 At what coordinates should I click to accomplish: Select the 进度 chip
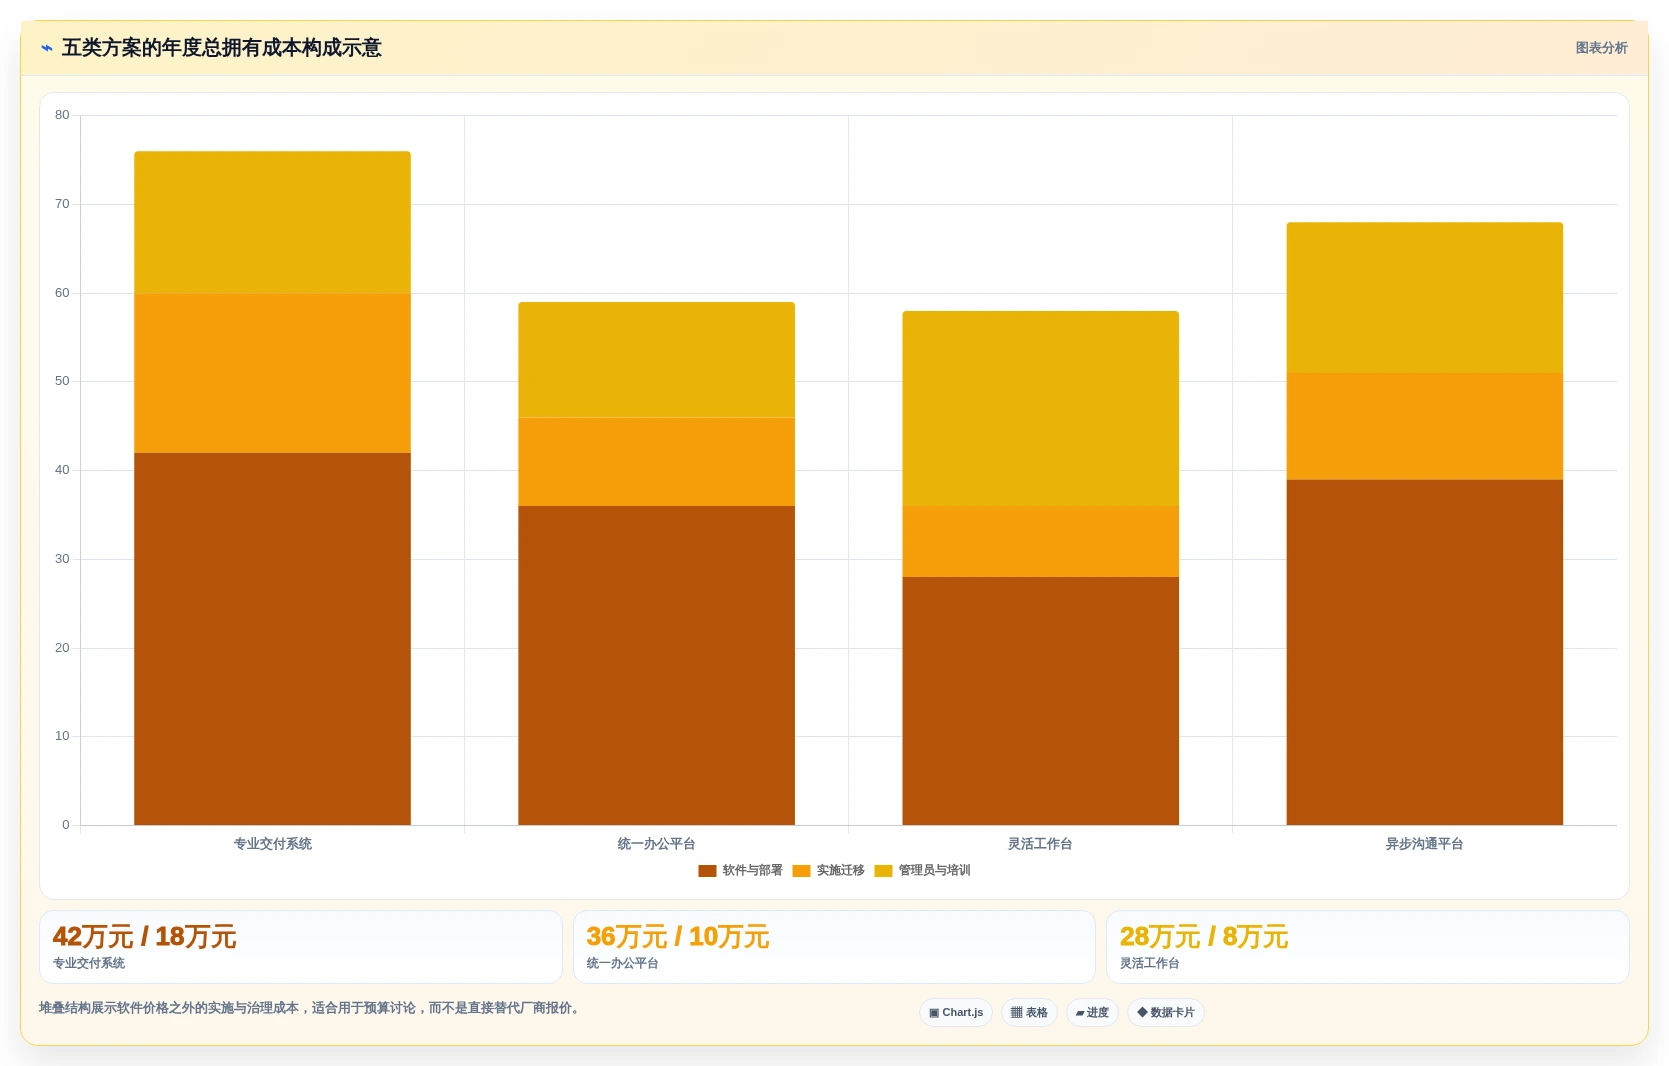[1092, 1012]
